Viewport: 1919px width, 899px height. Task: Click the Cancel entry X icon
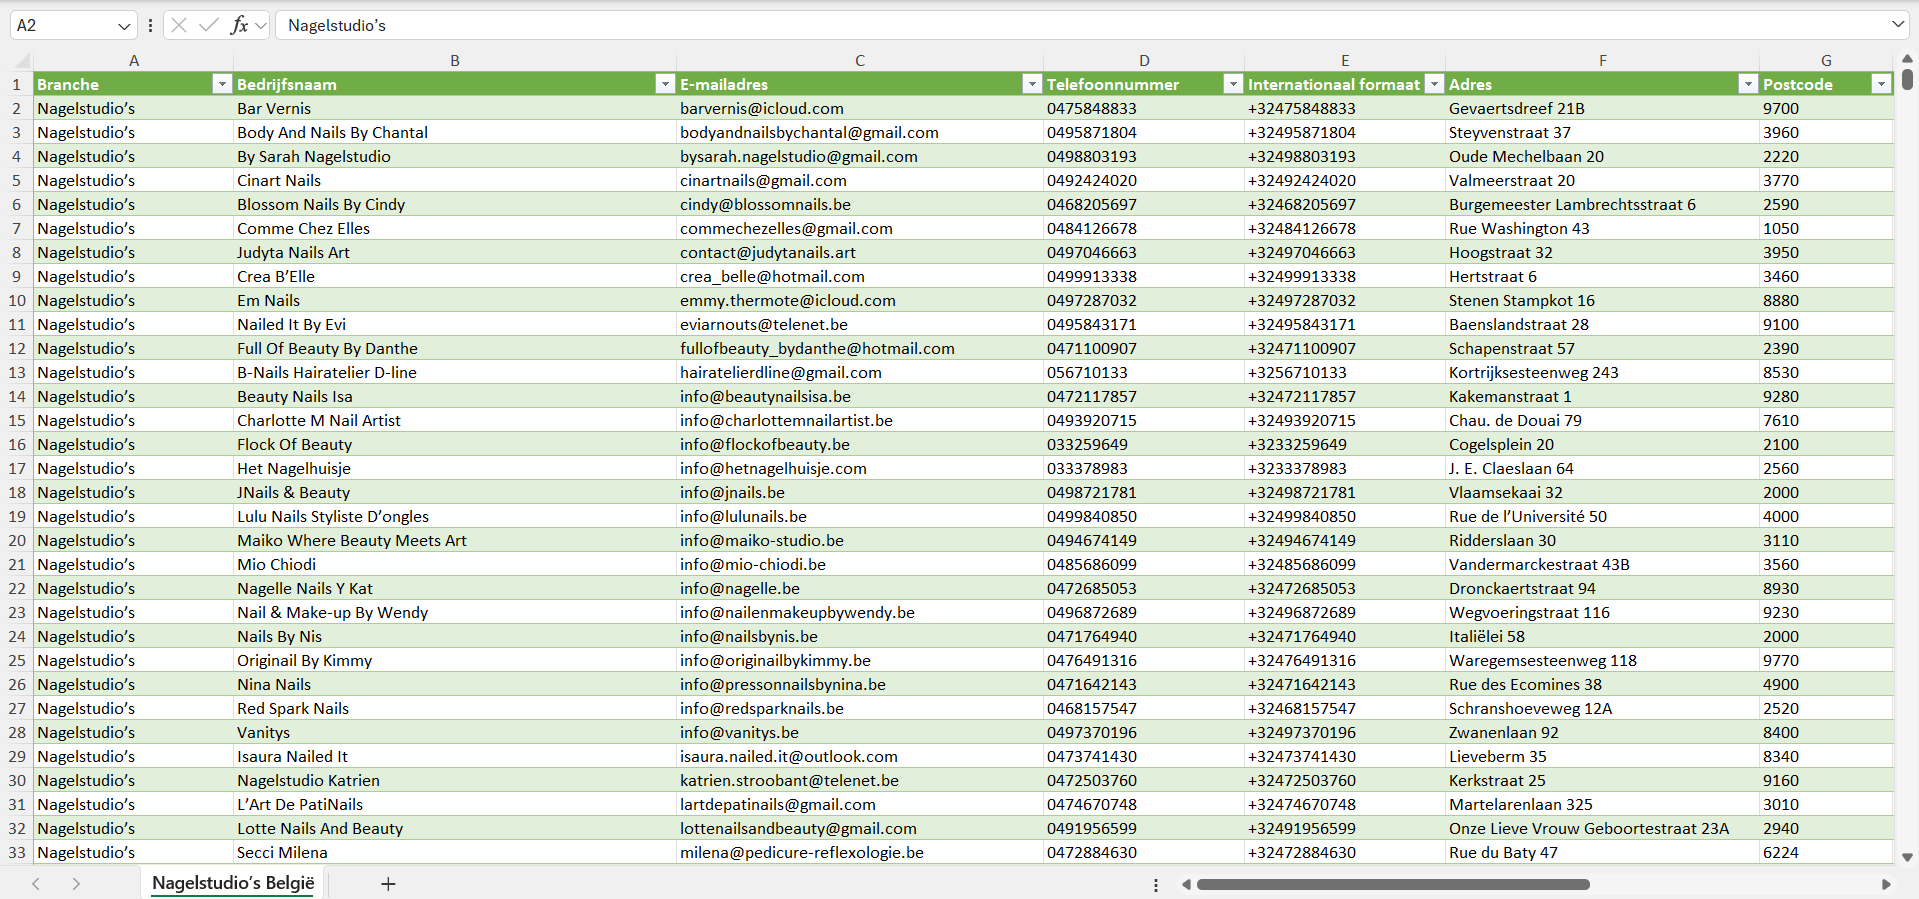tap(179, 25)
